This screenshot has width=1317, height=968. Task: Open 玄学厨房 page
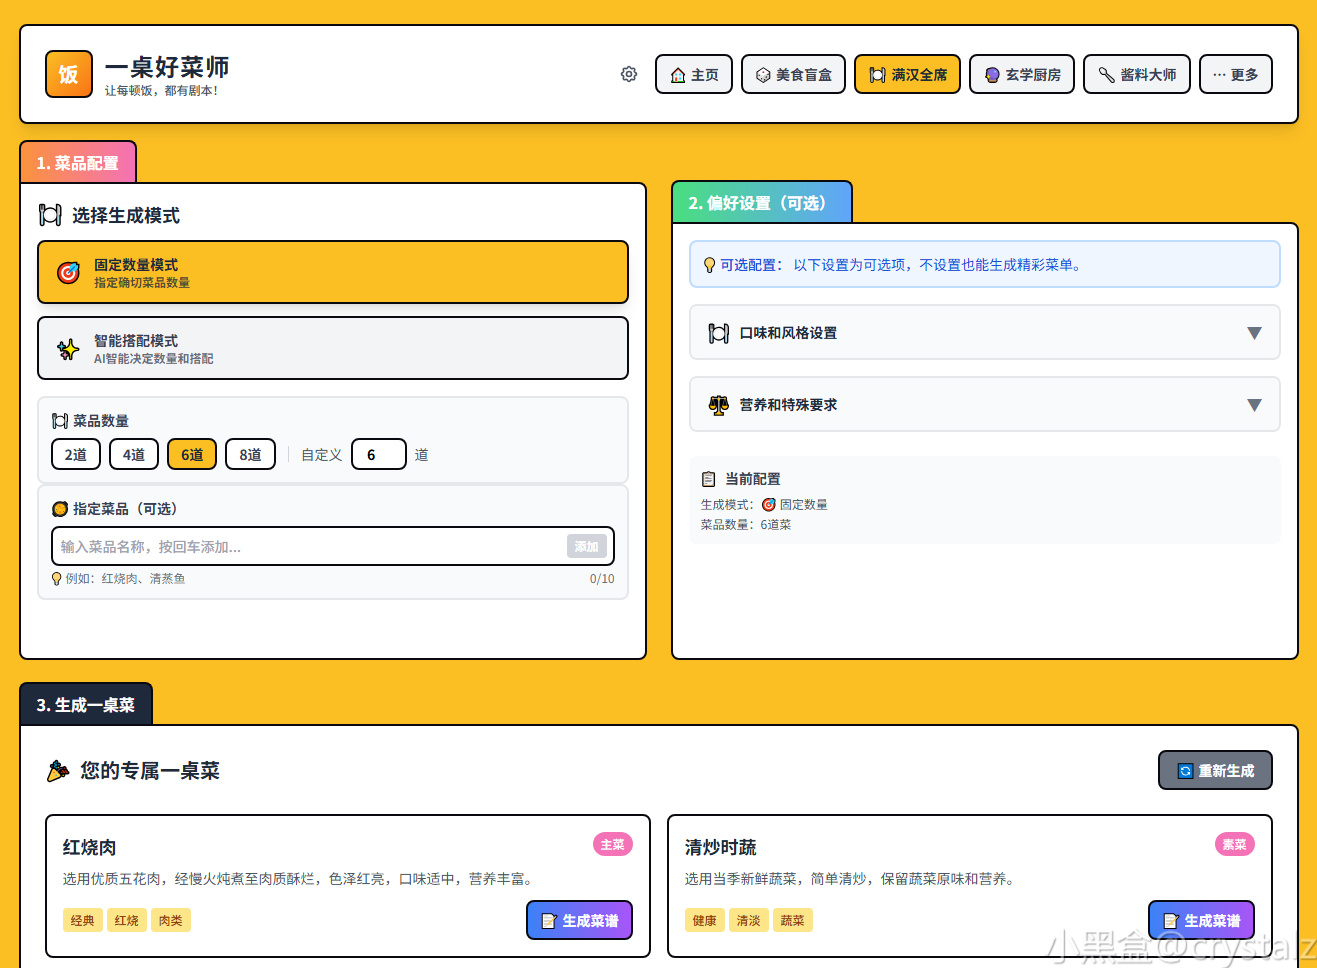(x=1022, y=74)
